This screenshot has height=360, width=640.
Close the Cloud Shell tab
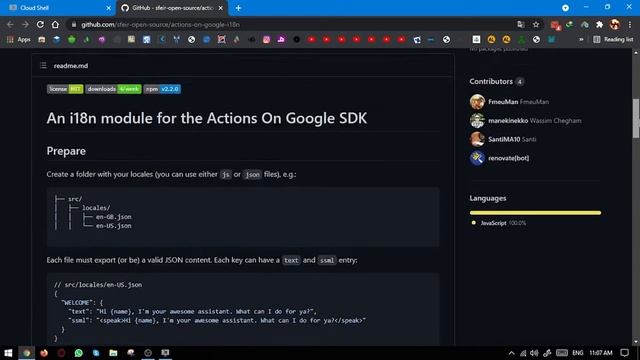click(x=109, y=8)
